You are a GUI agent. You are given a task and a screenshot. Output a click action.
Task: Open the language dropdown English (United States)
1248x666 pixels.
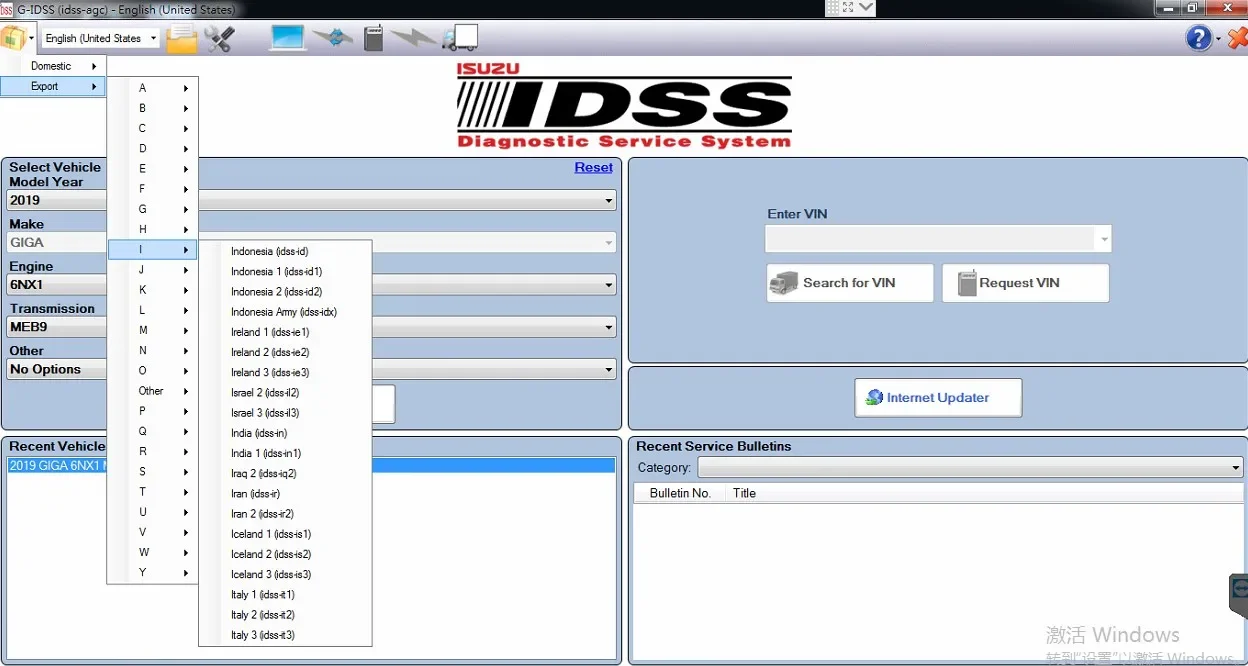tap(100, 38)
